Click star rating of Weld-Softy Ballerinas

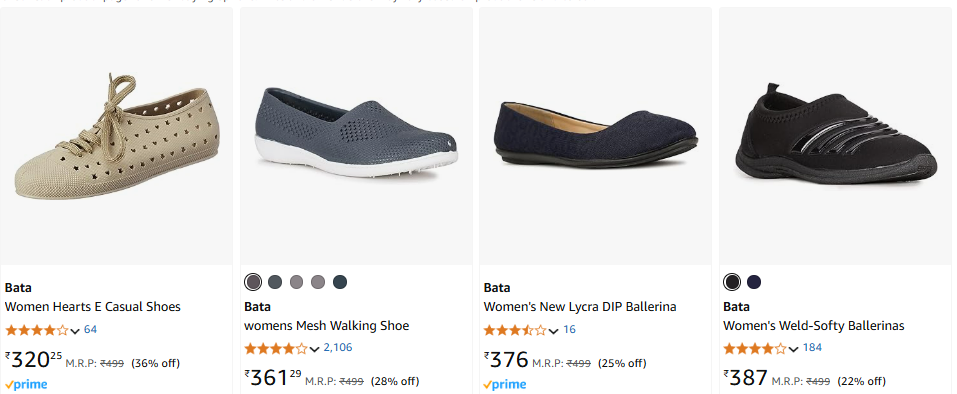coord(755,349)
